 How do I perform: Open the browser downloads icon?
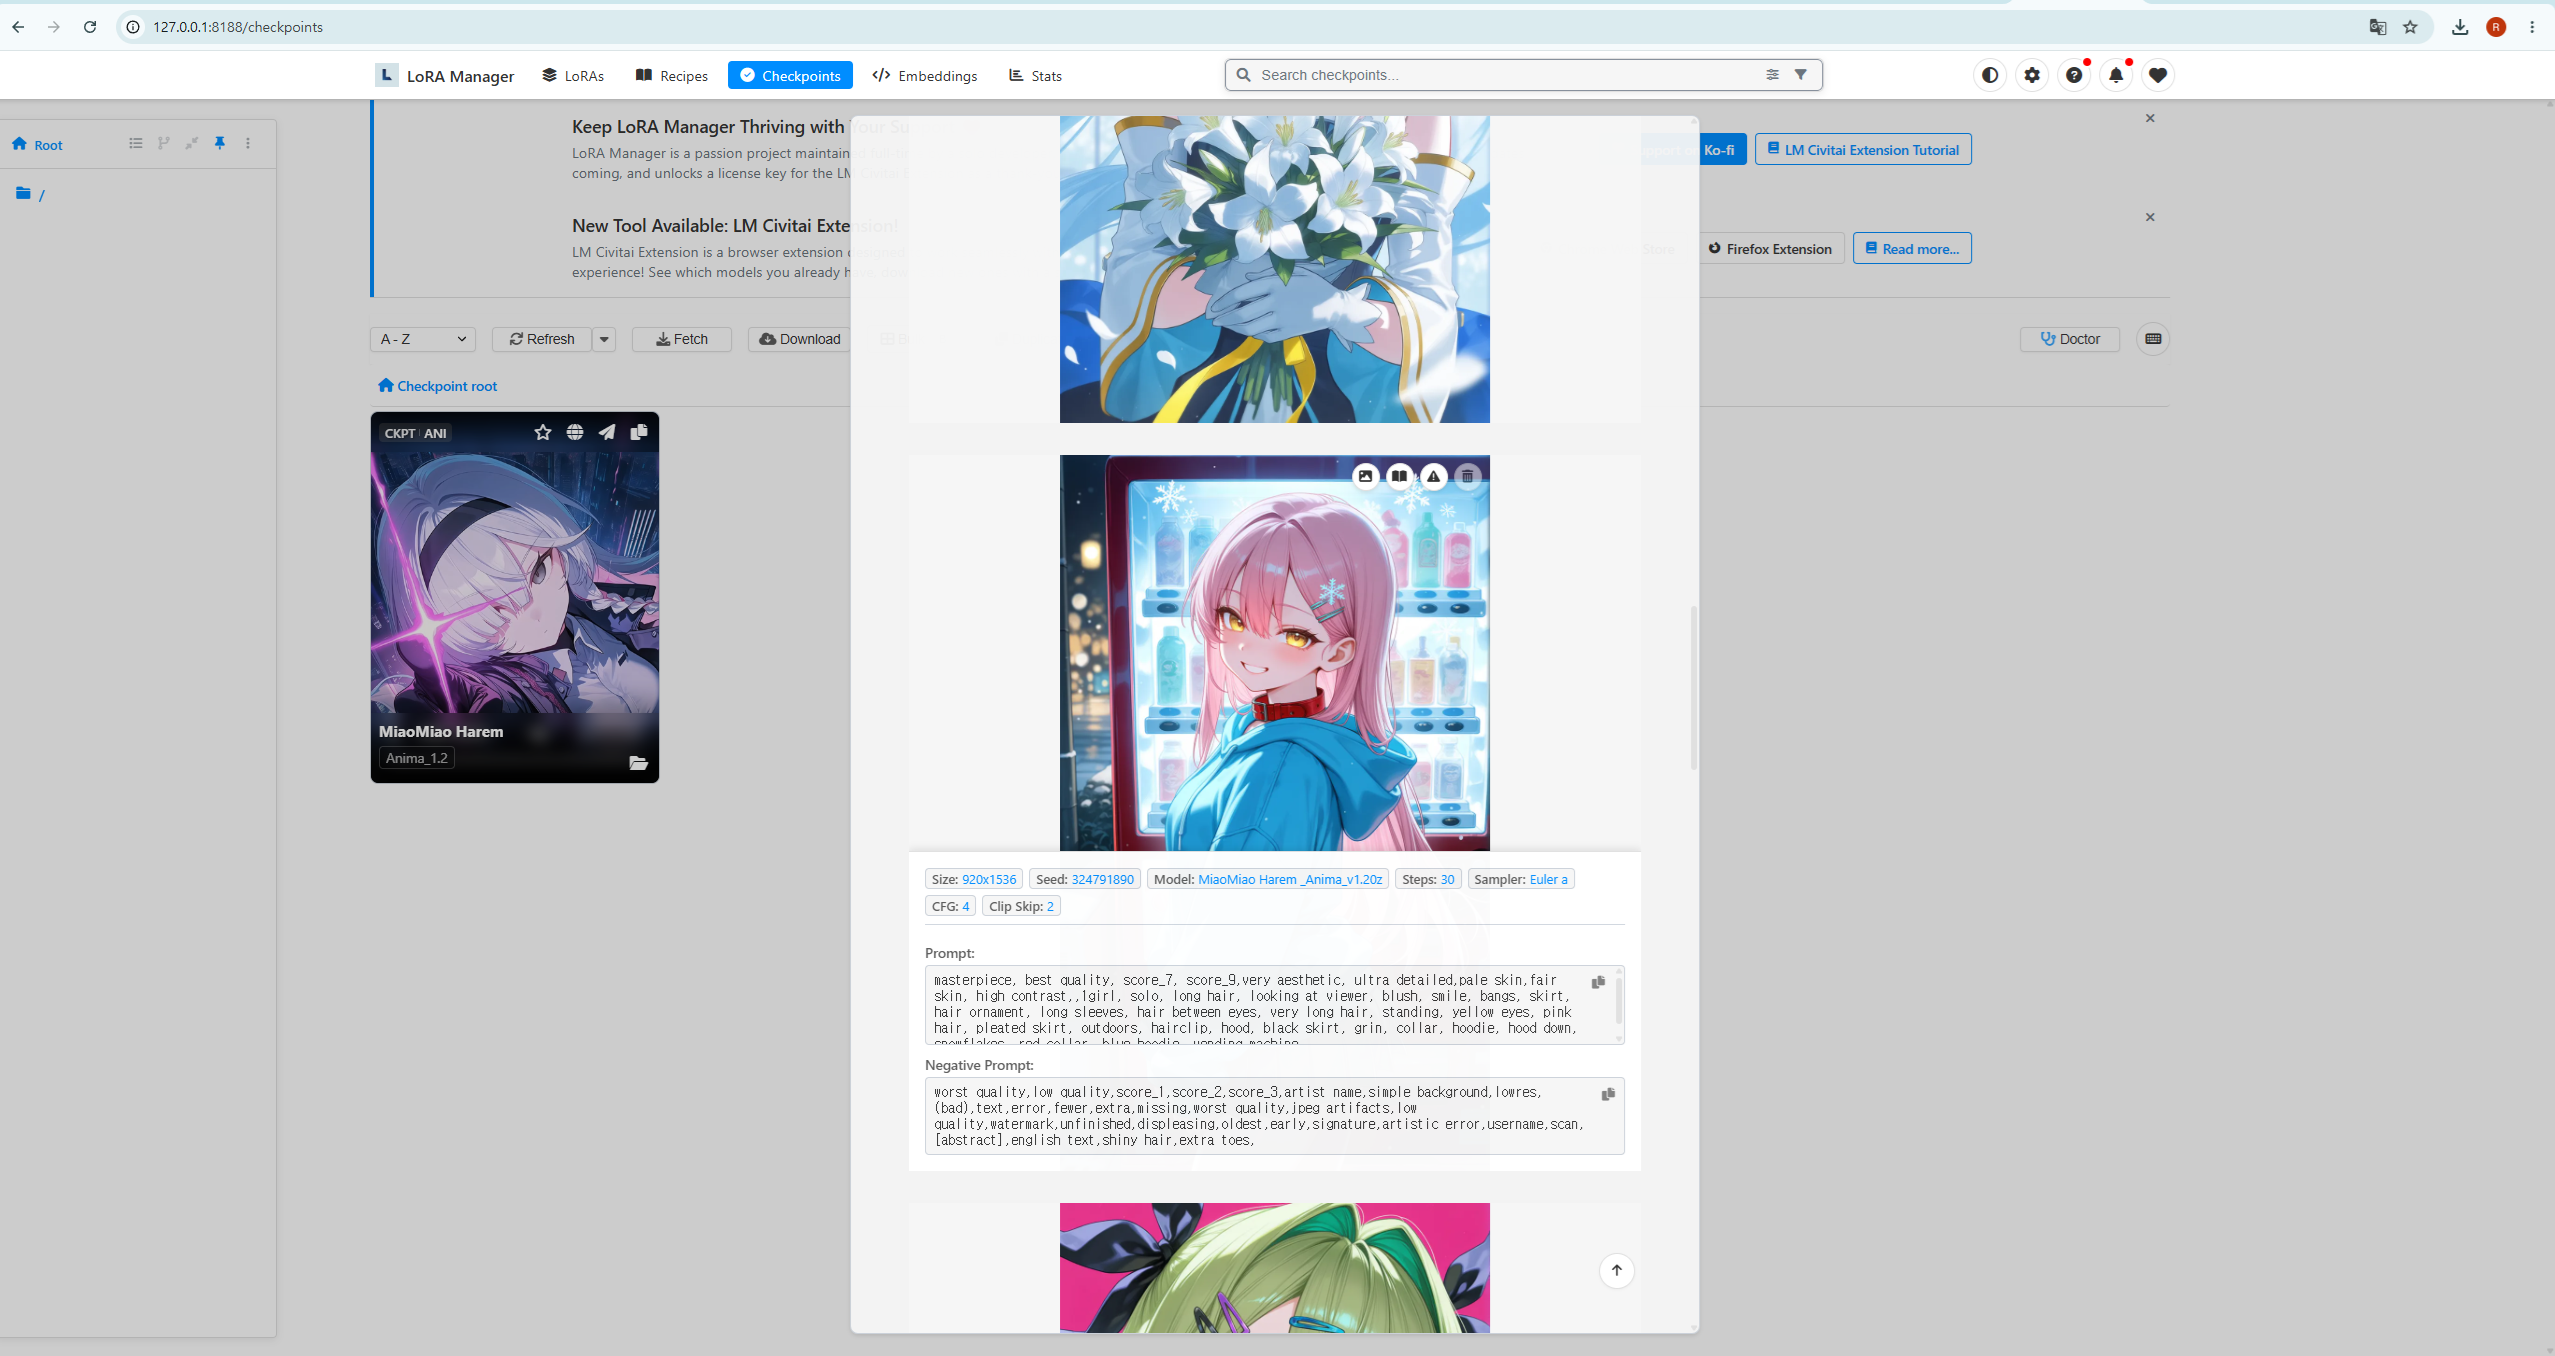pos(2460,27)
